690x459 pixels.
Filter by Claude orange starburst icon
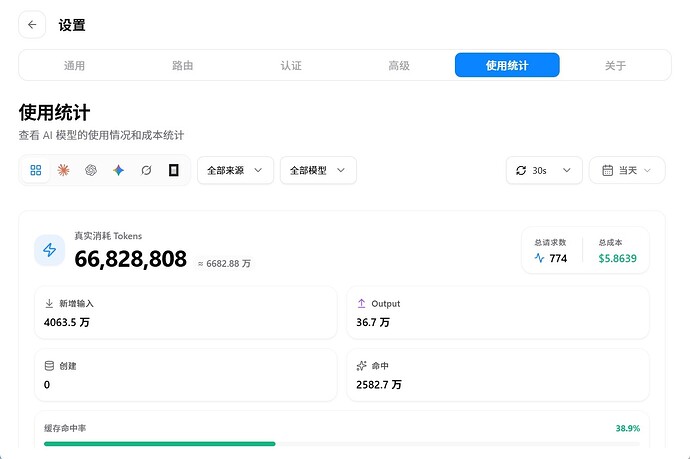pos(63,170)
